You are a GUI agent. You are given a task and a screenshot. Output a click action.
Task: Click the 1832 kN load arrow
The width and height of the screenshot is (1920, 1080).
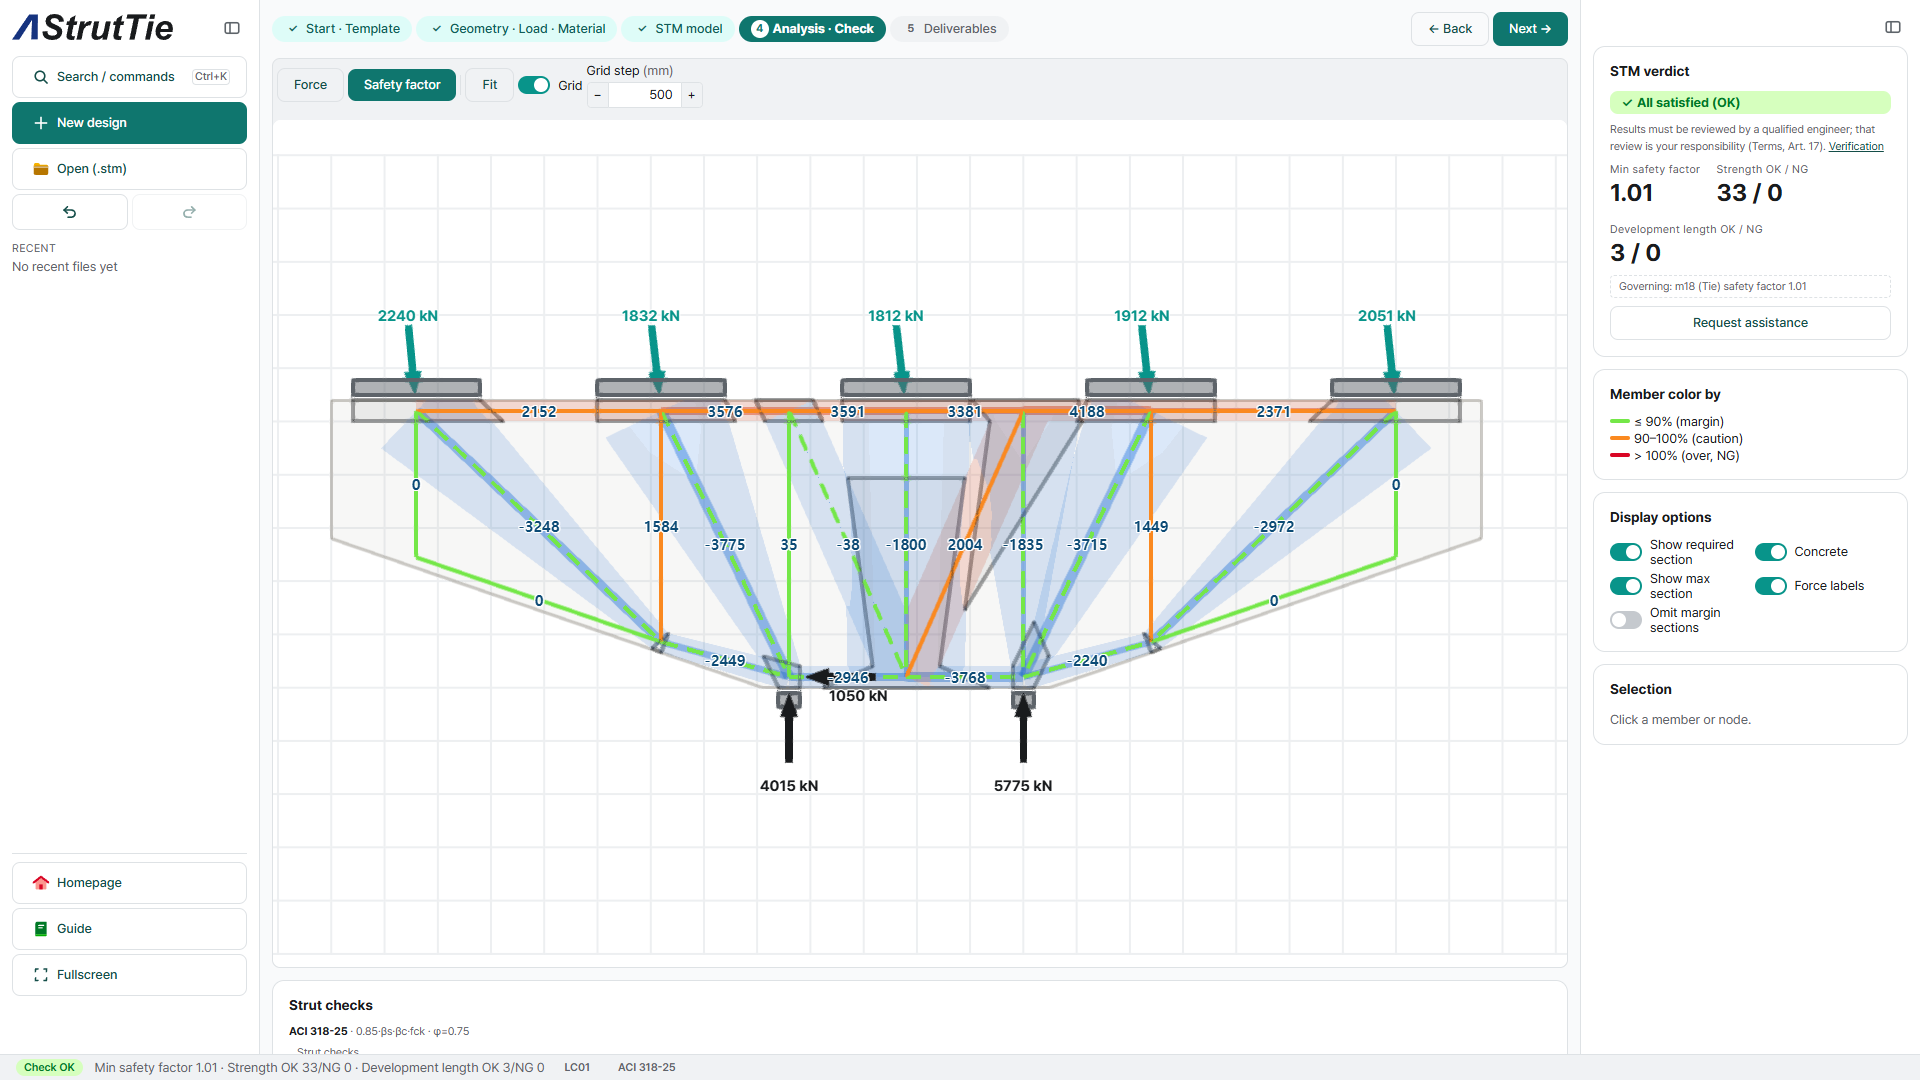coord(655,358)
